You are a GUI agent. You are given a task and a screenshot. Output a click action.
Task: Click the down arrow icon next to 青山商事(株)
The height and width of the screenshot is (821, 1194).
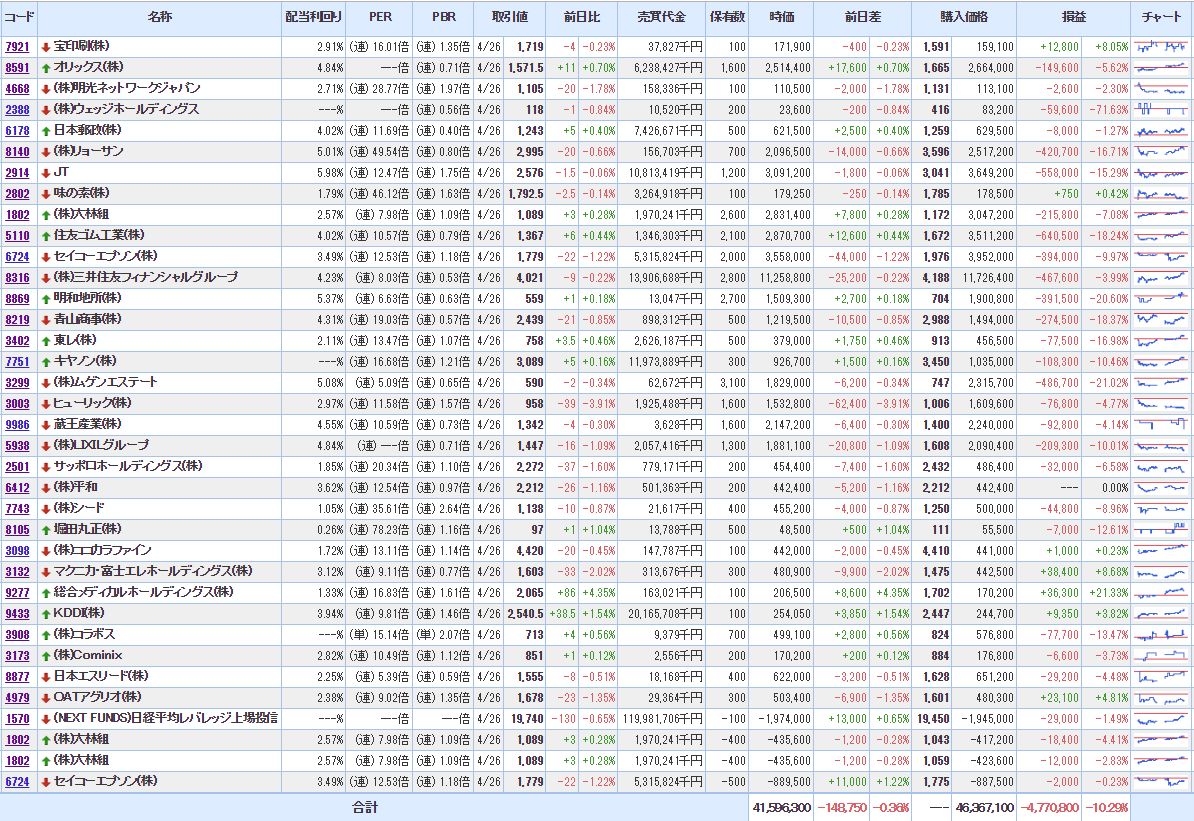pos(46,320)
